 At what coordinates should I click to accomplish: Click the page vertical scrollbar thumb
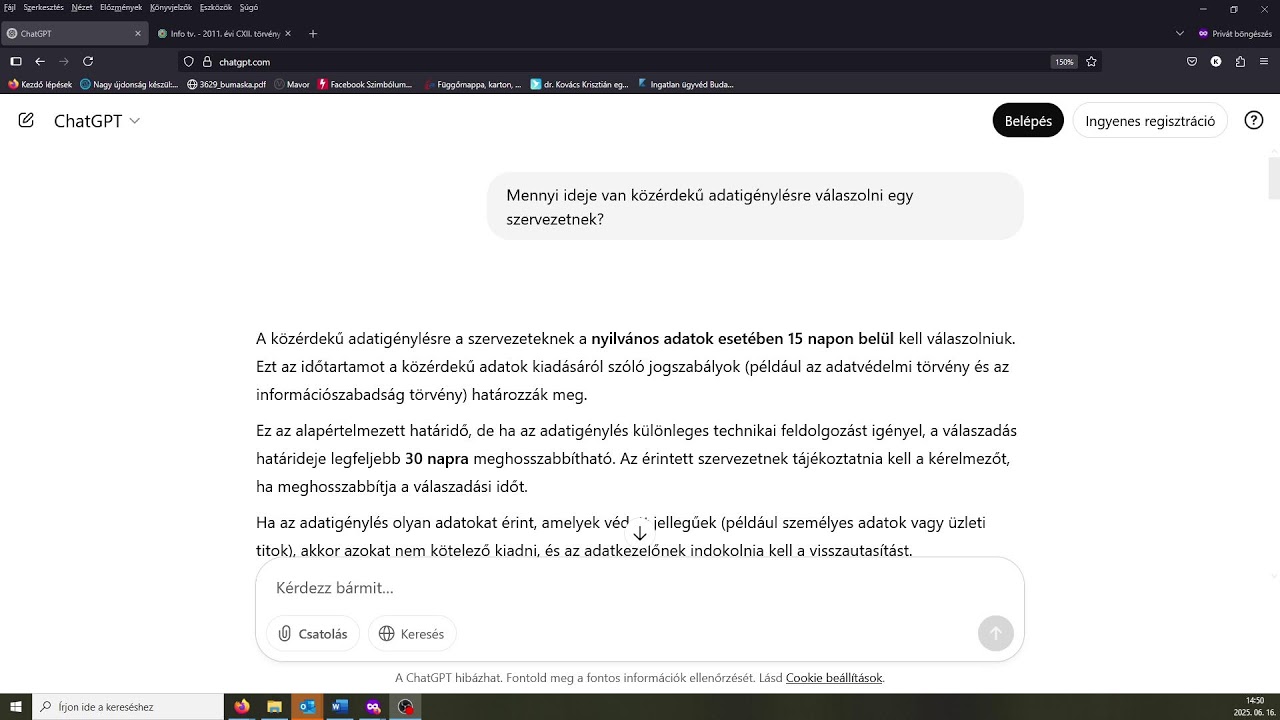click(1274, 178)
